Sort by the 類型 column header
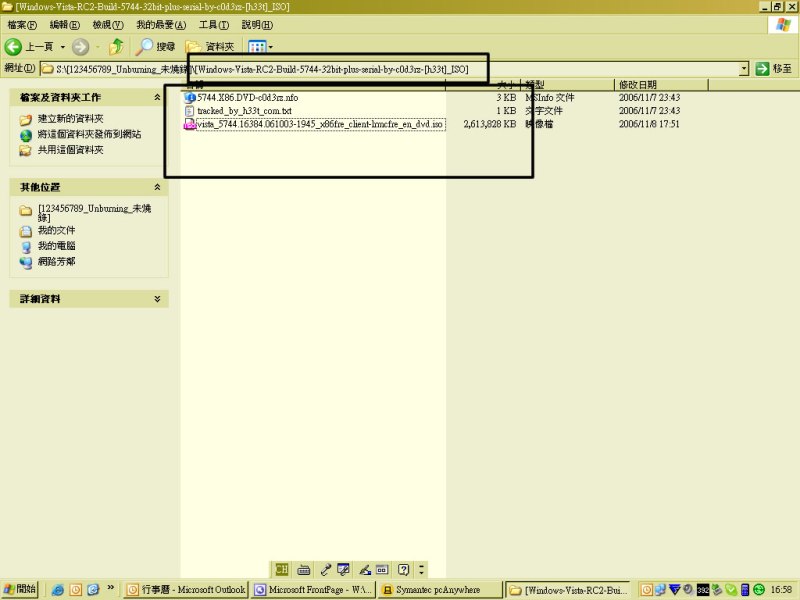Screen dimensions: 800x600 pyautogui.click(x=567, y=85)
